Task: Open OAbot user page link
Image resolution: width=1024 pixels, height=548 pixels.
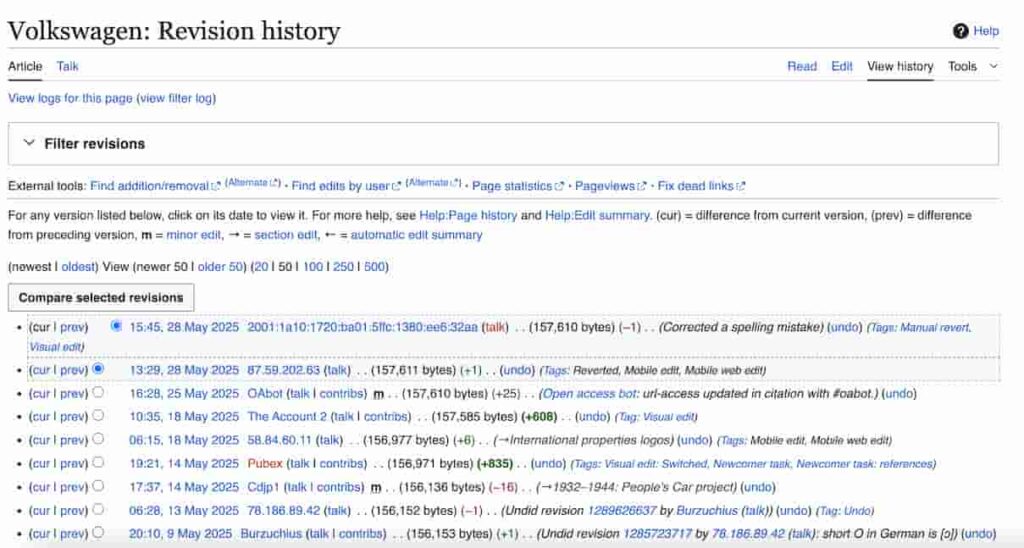Action: (265, 393)
